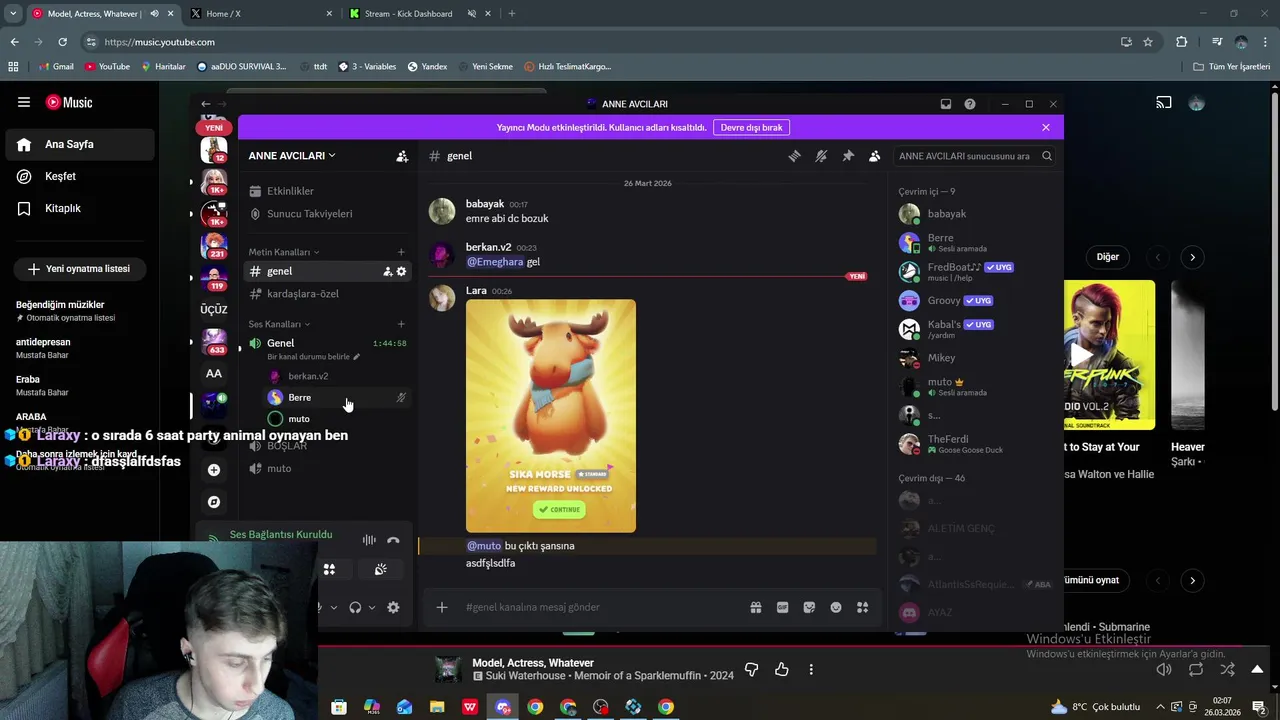Go to Ana Sayfa in YouTube Music

[79, 144]
